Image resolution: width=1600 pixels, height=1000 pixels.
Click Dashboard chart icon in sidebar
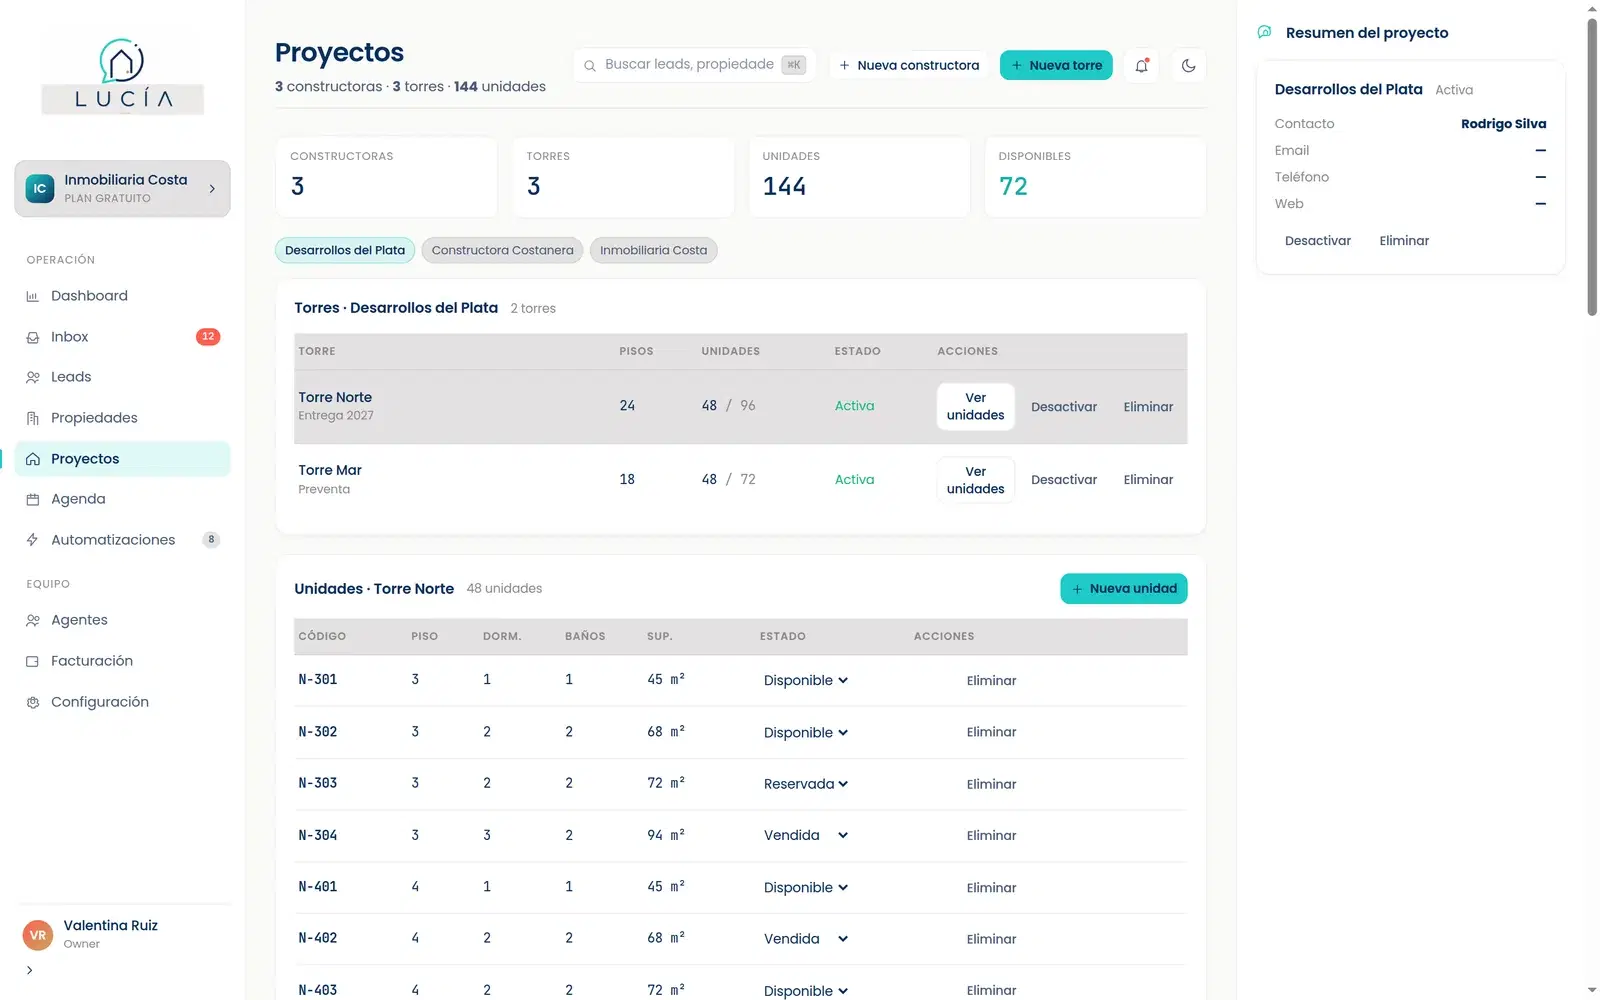coord(33,296)
